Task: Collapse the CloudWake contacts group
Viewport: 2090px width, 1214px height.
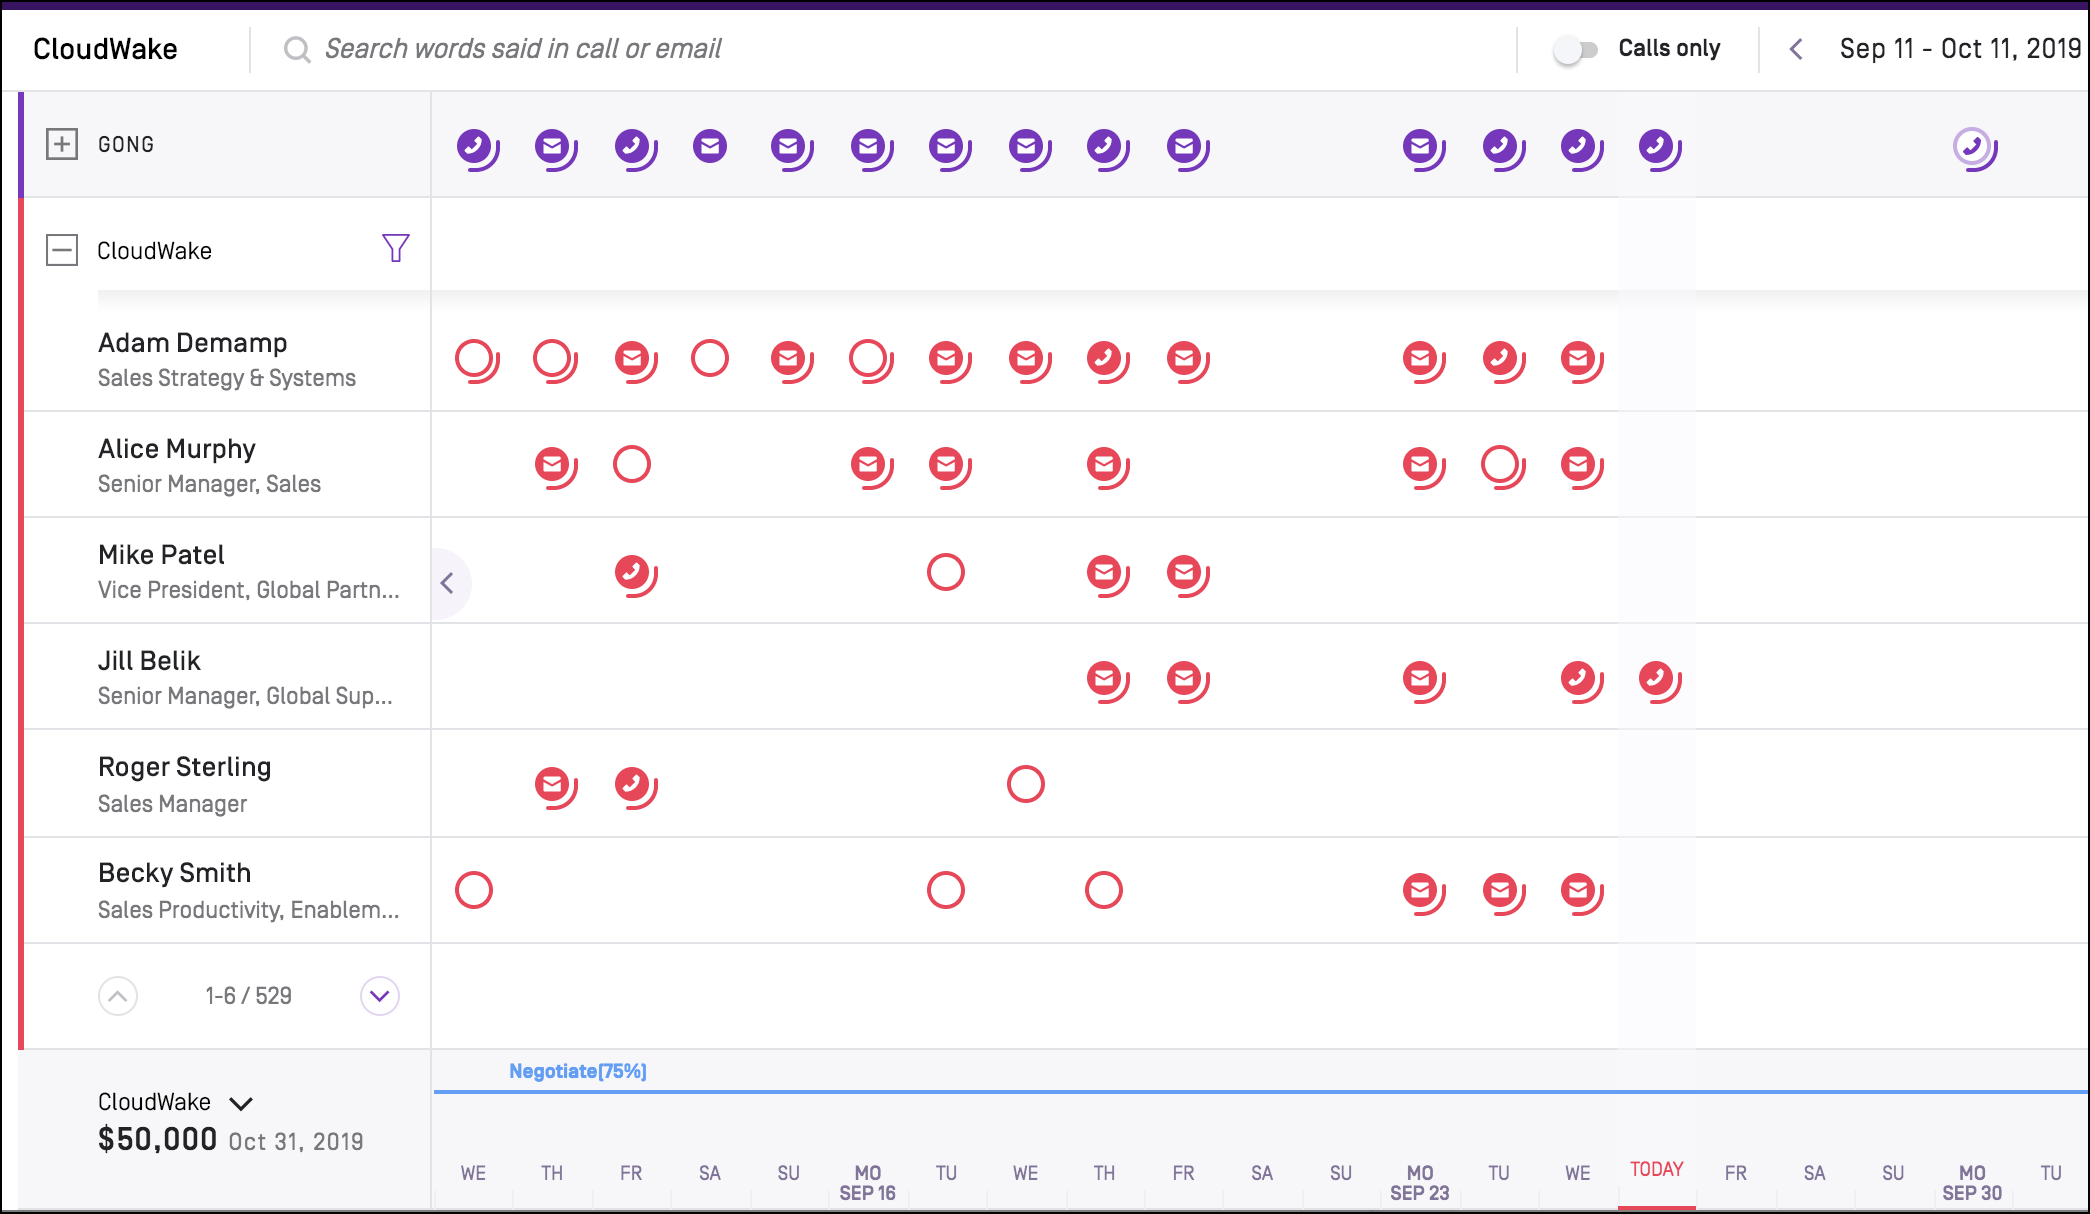Action: click(x=62, y=250)
